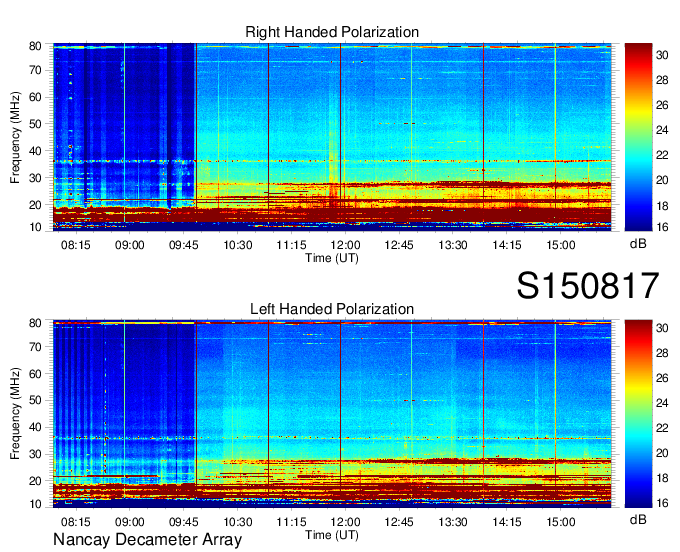Click 12:00 tick on Right Handed time axis
Viewport: 680px width, 552px height.
345,245
